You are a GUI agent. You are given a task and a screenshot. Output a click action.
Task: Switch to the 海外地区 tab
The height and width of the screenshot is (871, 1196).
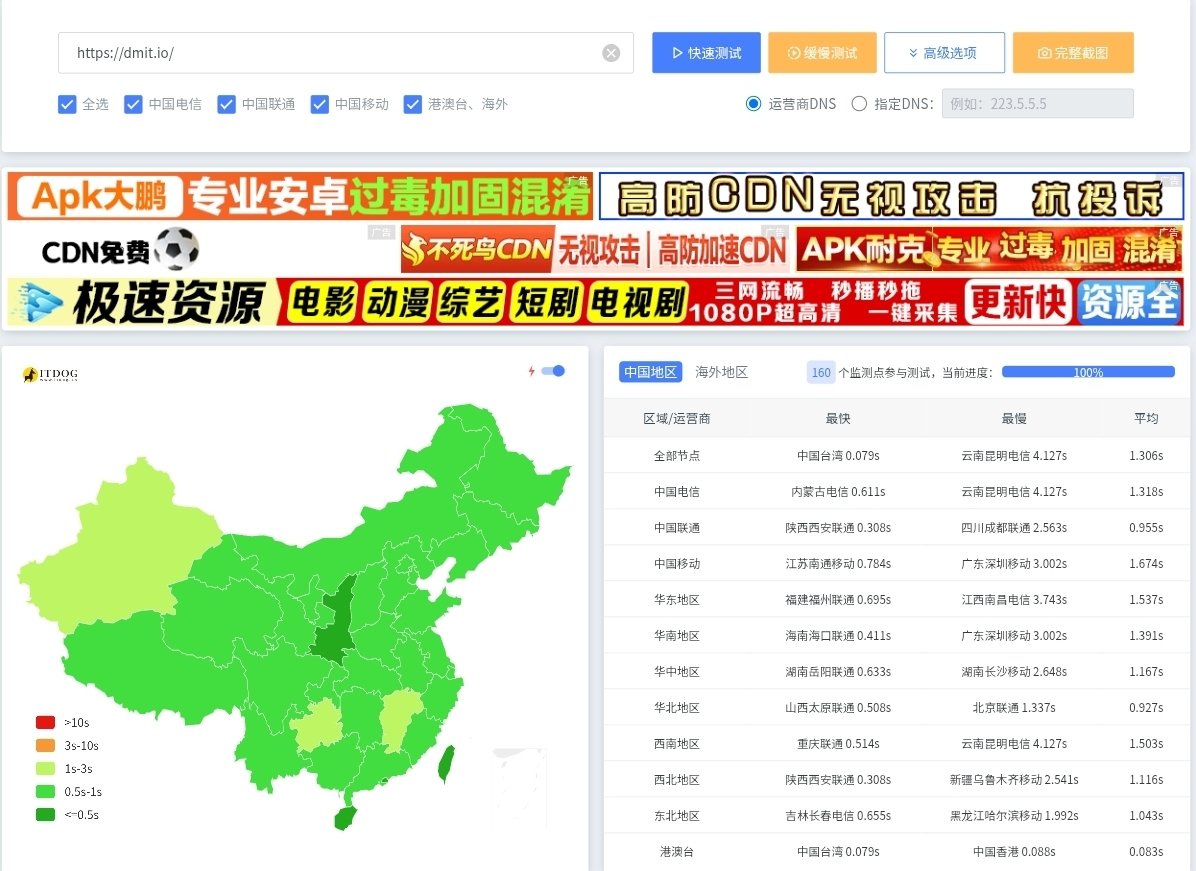[722, 372]
